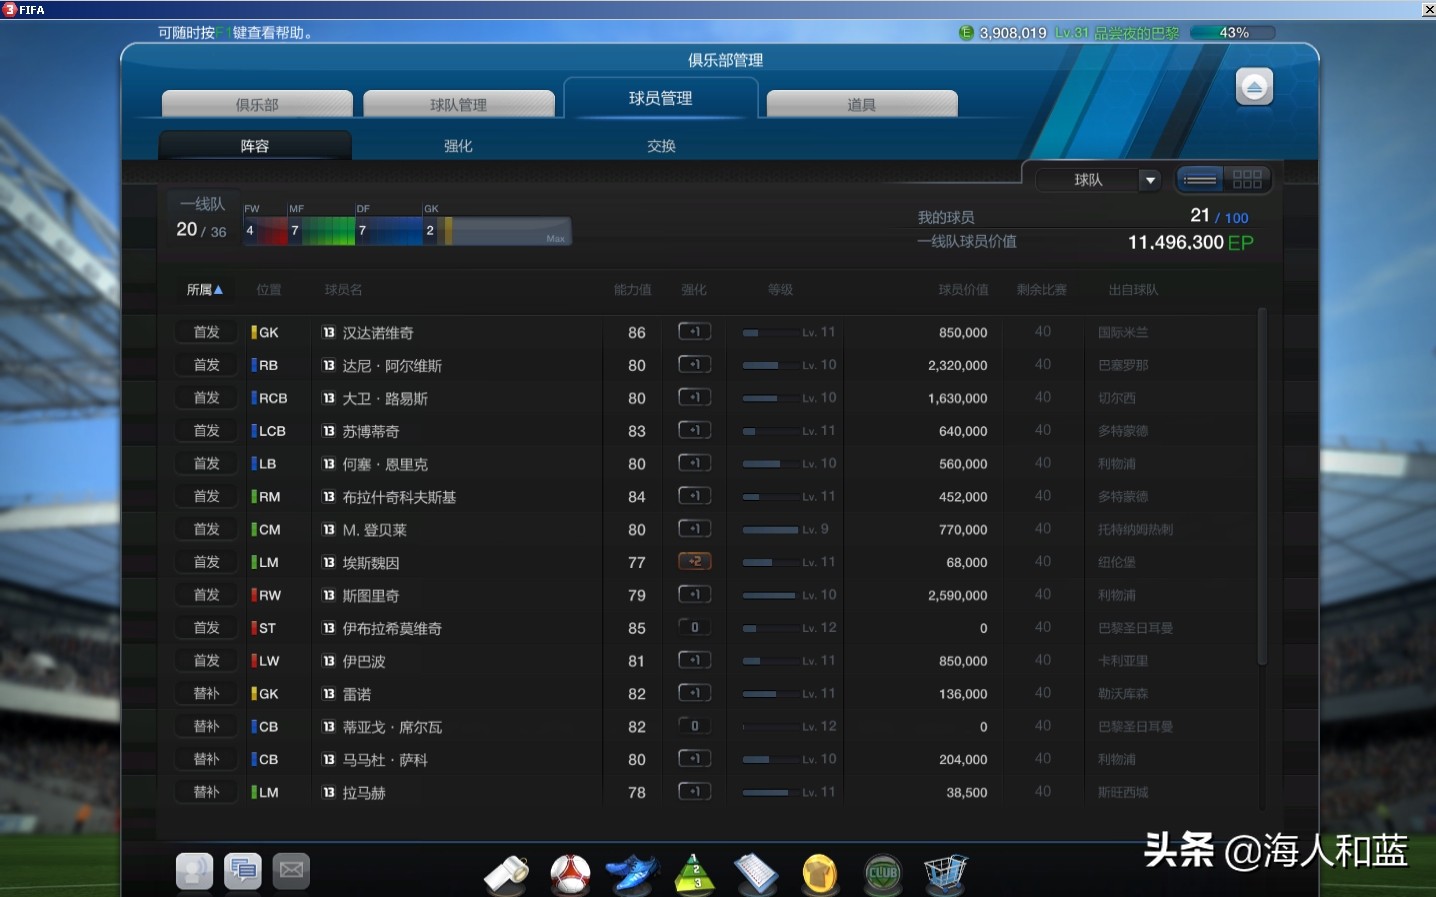Screen dimensions: 1436x897
Task: Click the 替补 button beside 雷诺
Action: tap(205, 693)
